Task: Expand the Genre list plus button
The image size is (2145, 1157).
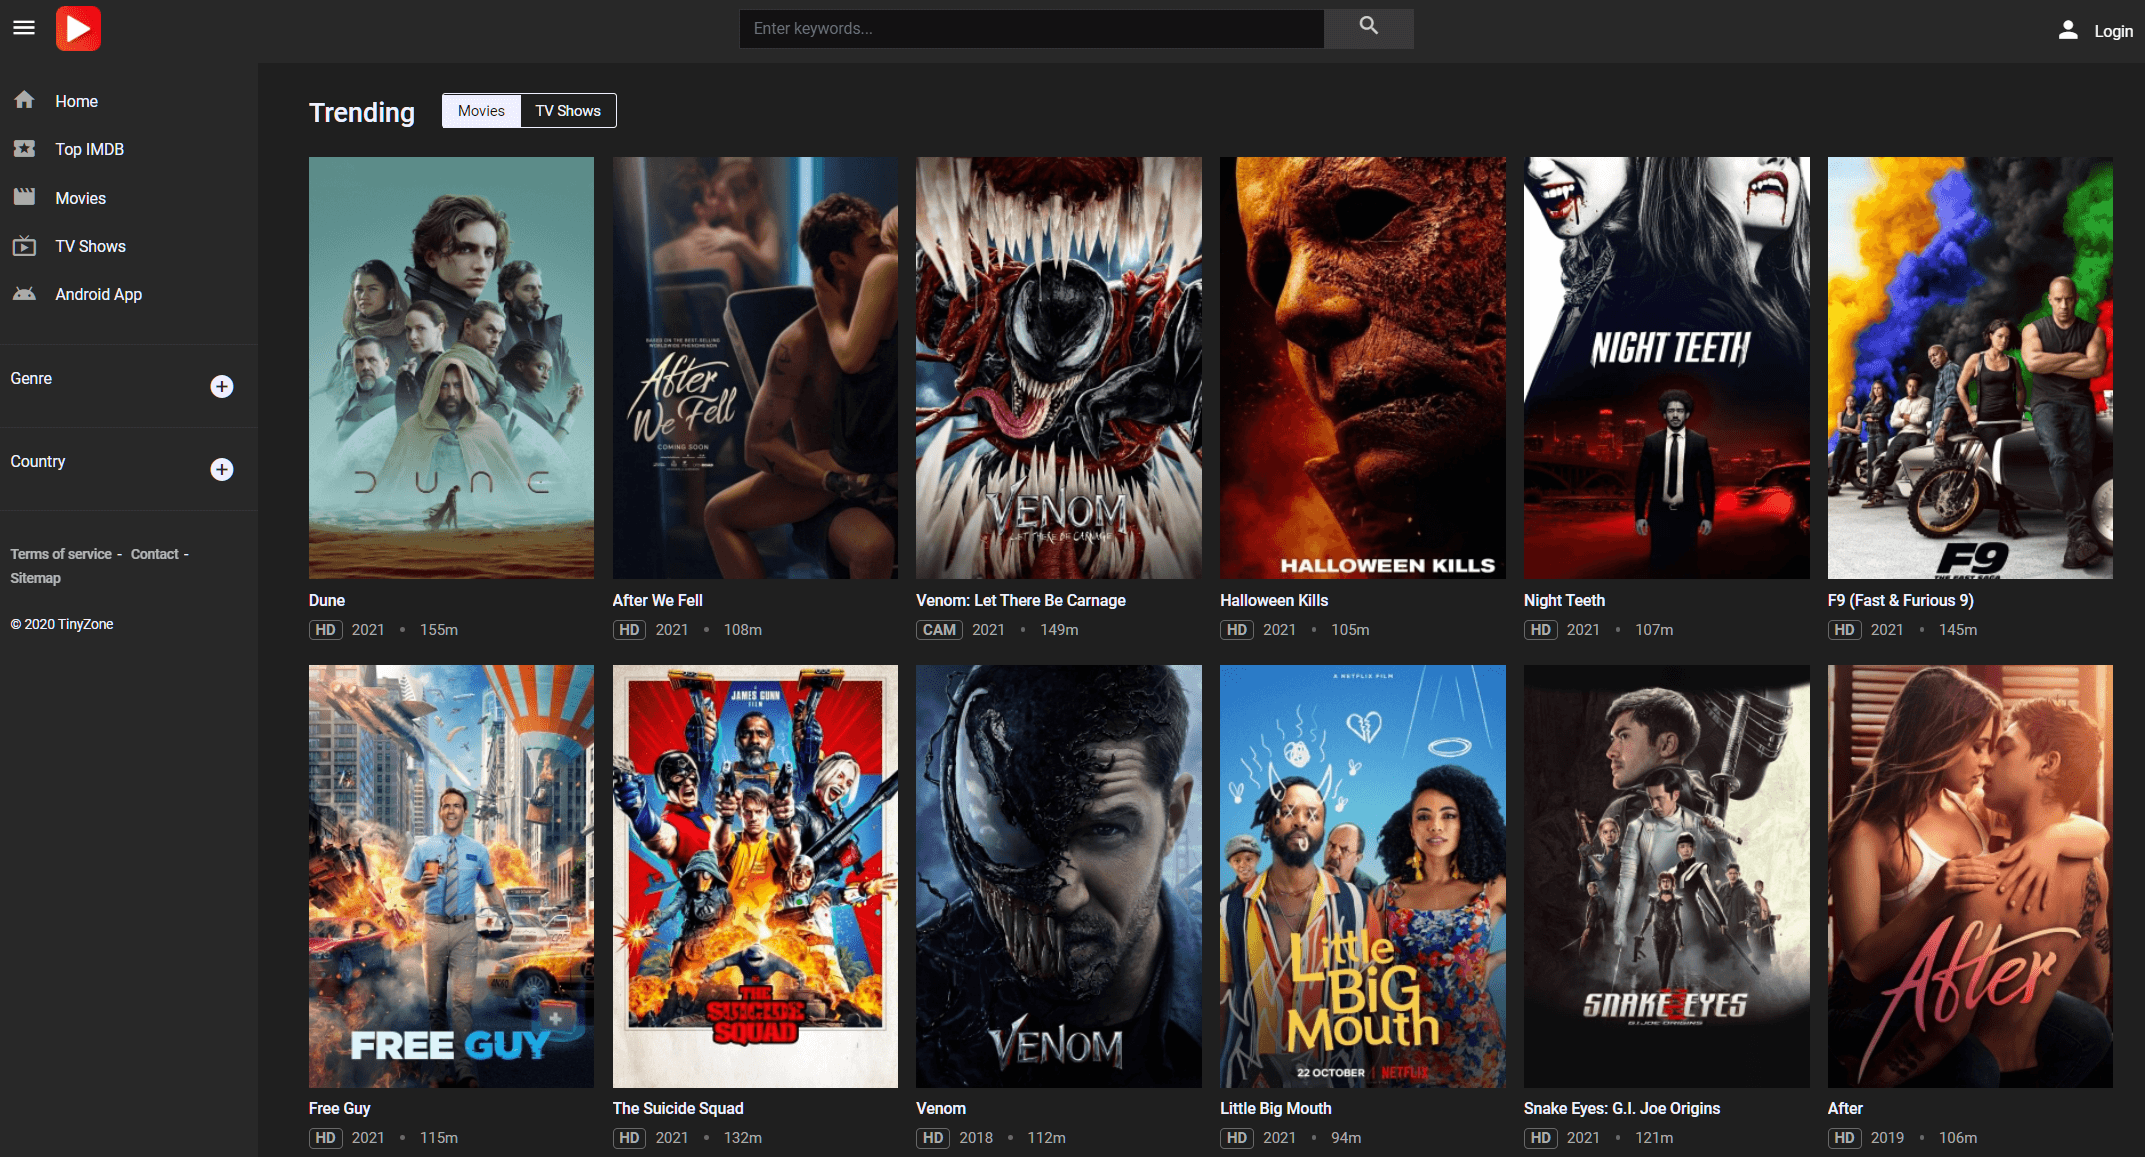Action: point(222,387)
